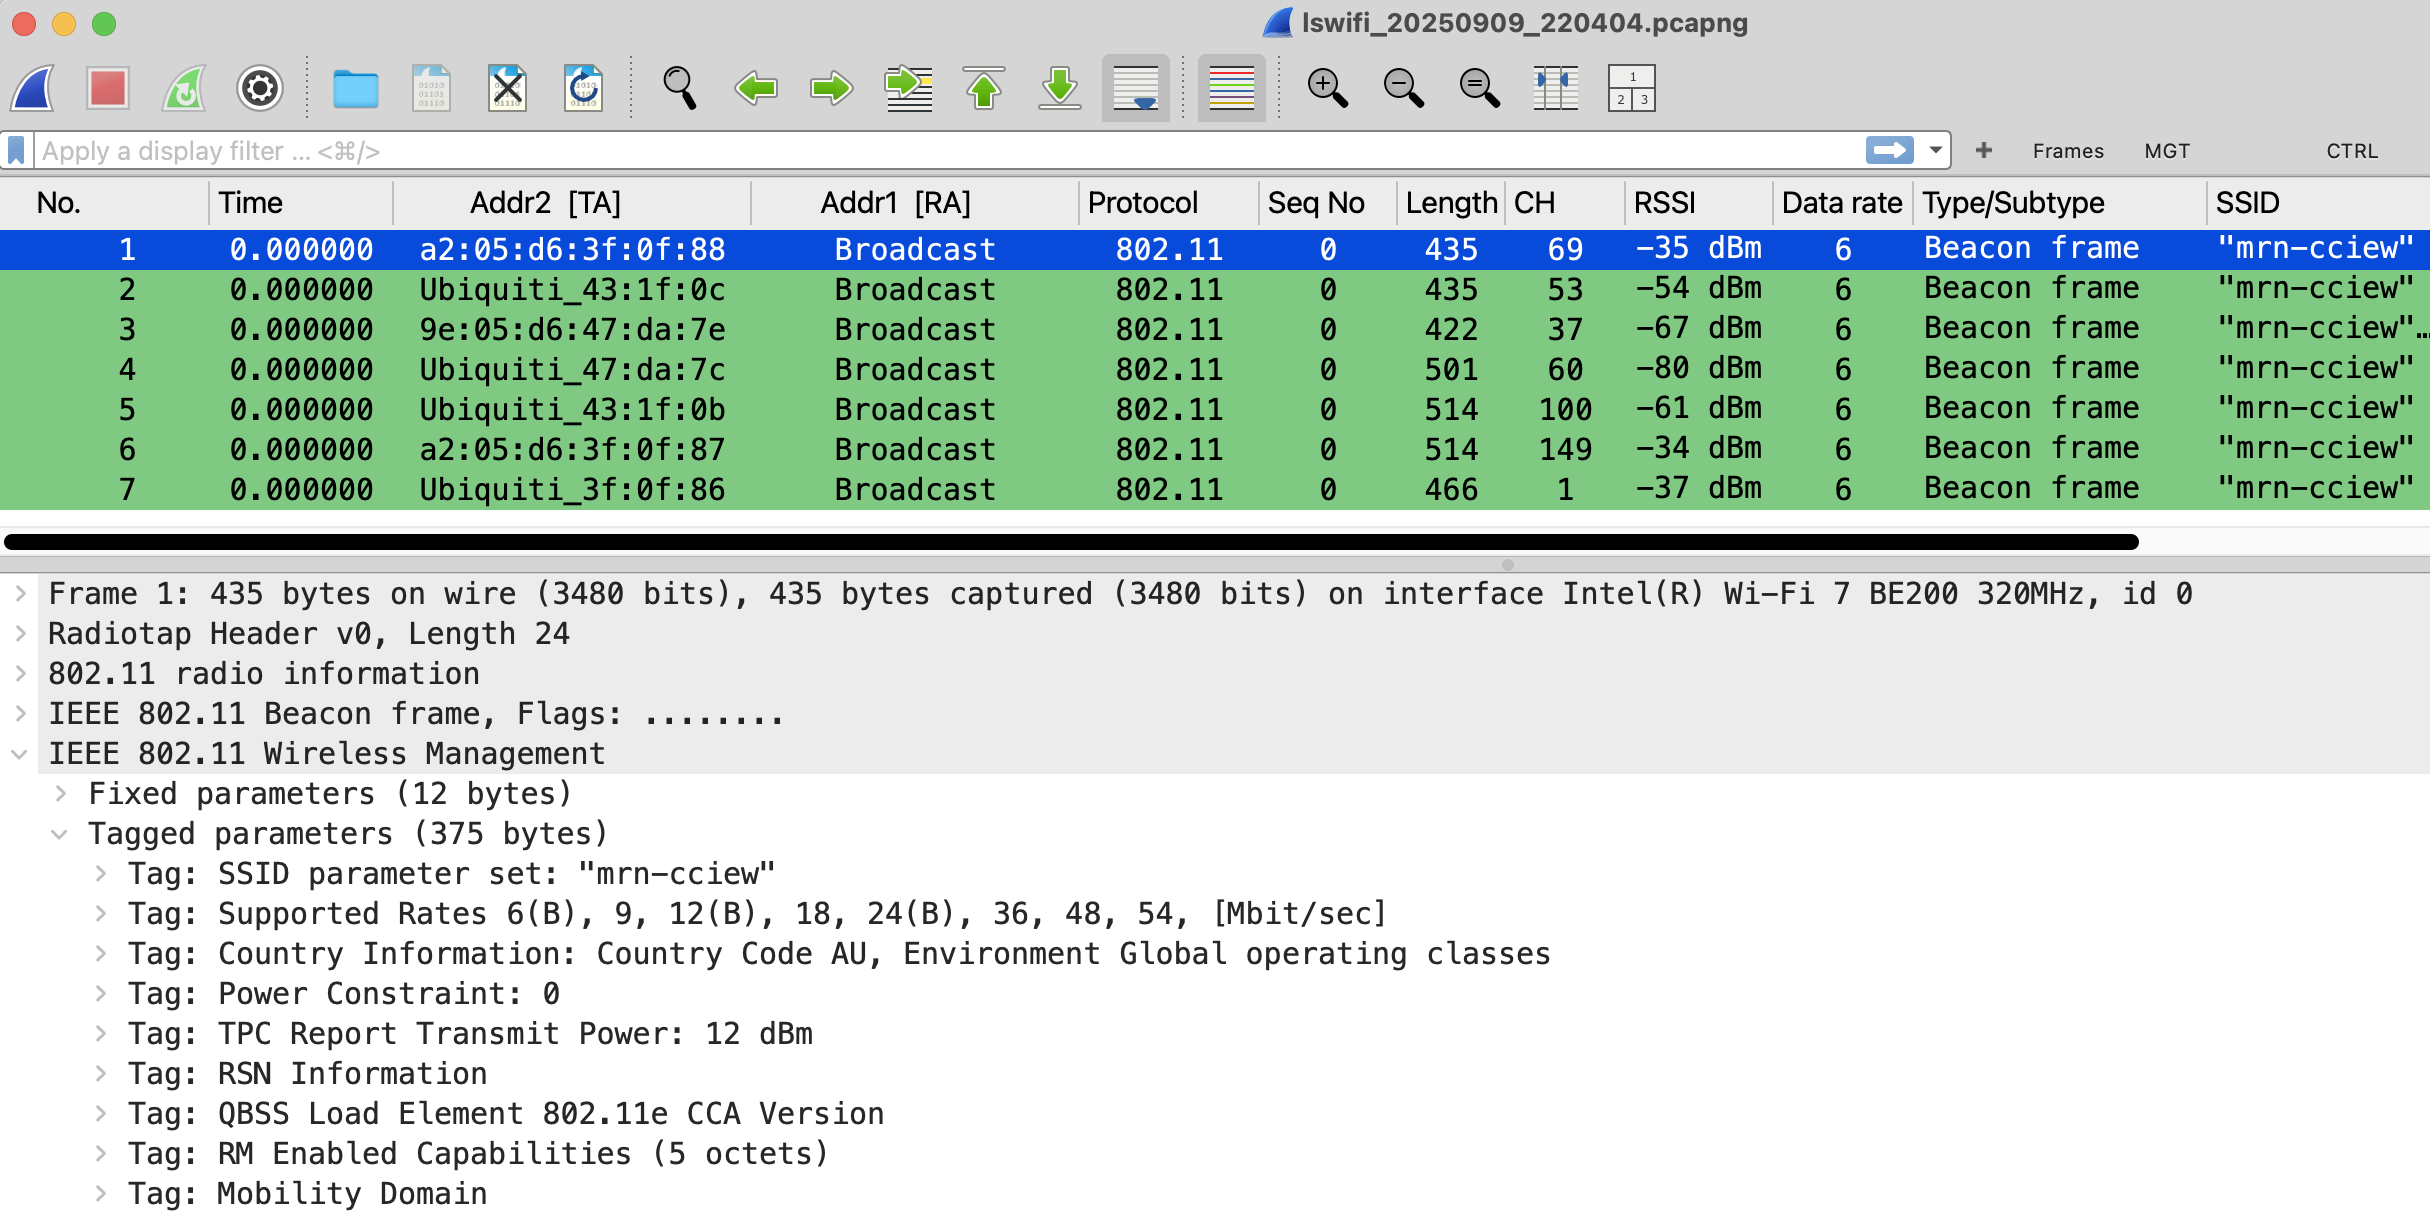Open display filter history dropdown arrow

point(1936,151)
